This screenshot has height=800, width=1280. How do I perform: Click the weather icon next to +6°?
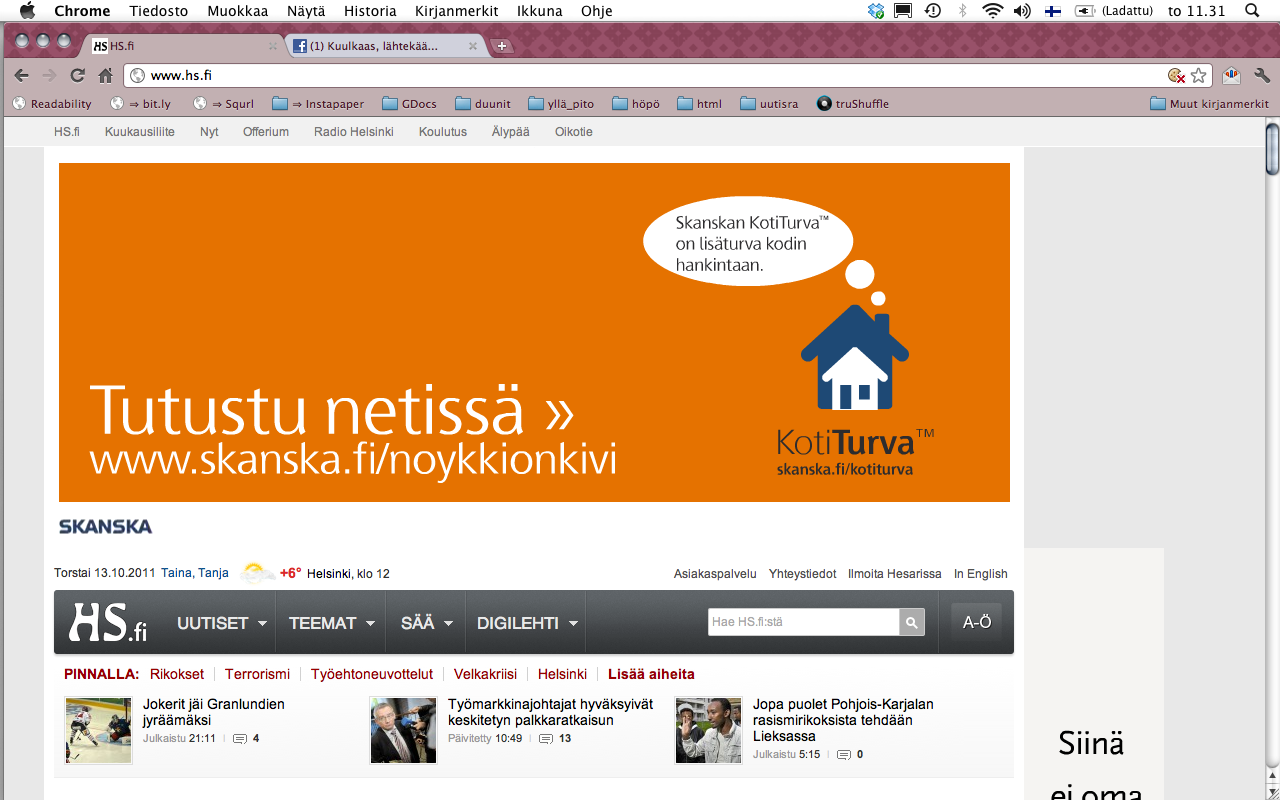pyautogui.click(x=256, y=573)
